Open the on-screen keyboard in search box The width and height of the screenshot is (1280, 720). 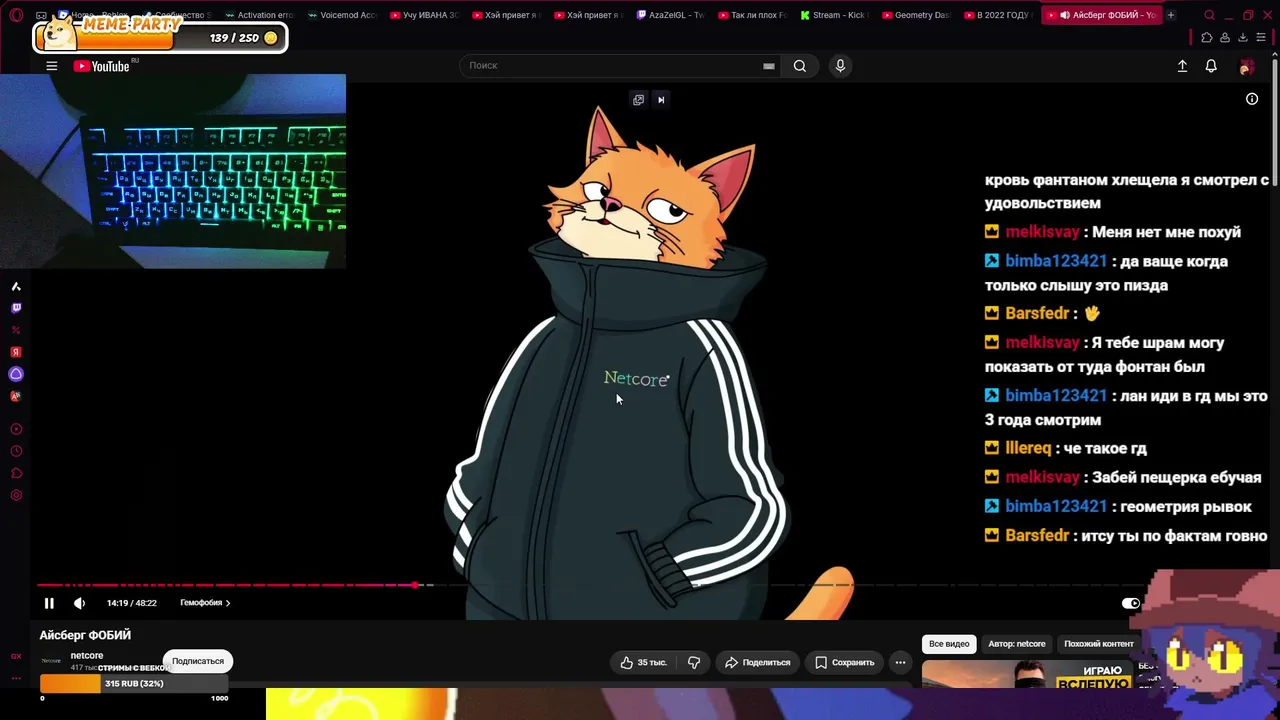click(x=768, y=66)
